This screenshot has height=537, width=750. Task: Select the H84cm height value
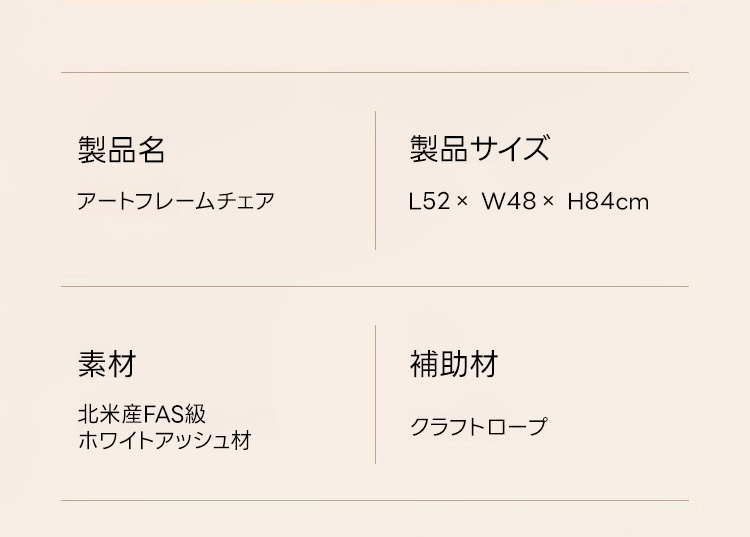[x=608, y=202]
